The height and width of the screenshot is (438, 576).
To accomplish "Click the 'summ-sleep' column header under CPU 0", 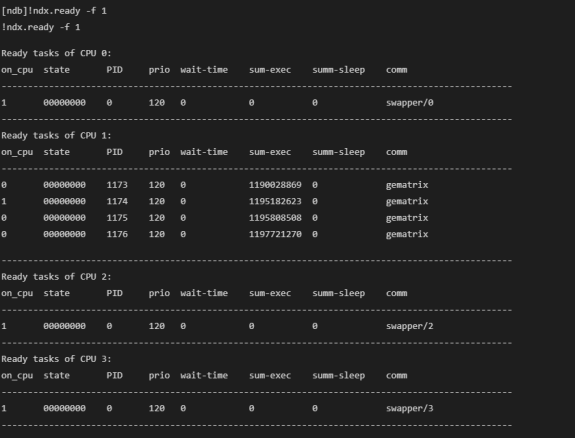I will click(339, 70).
